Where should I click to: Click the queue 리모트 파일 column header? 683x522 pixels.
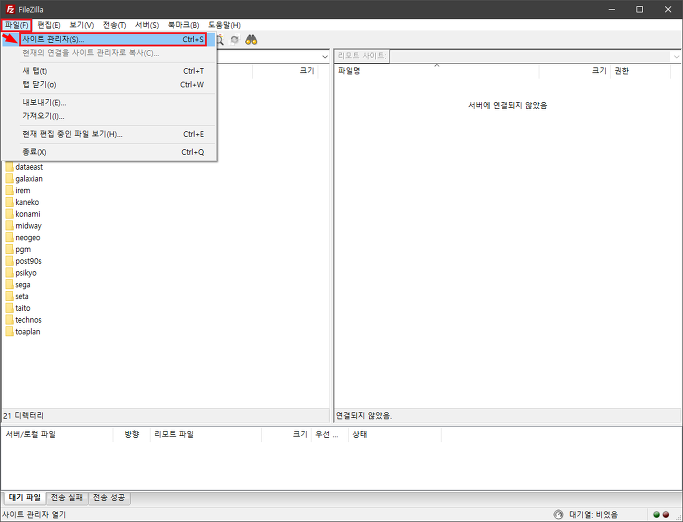tap(206, 434)
